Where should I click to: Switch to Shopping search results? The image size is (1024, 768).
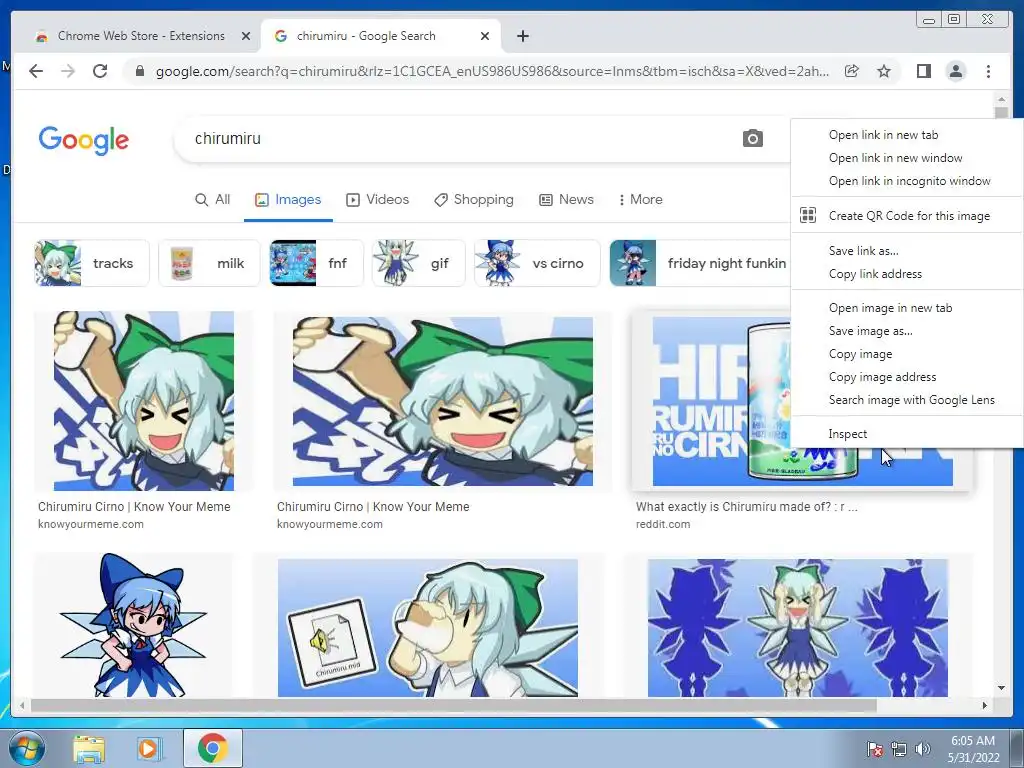click(474, 199)
